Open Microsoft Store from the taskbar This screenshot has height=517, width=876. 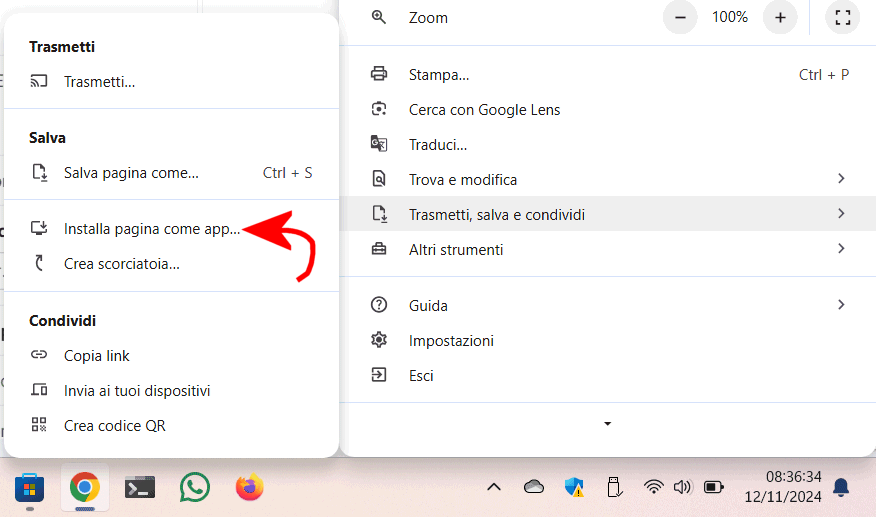pos(30,488)
